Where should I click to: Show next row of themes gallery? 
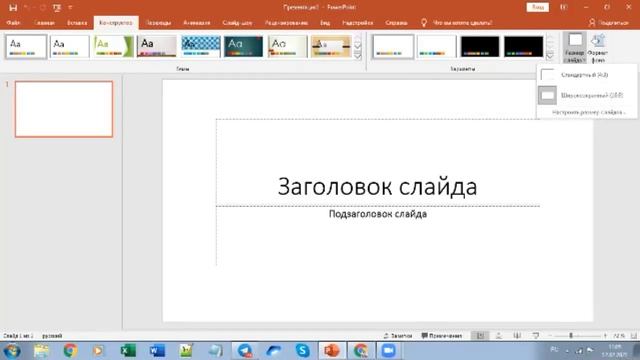[358, 47]
